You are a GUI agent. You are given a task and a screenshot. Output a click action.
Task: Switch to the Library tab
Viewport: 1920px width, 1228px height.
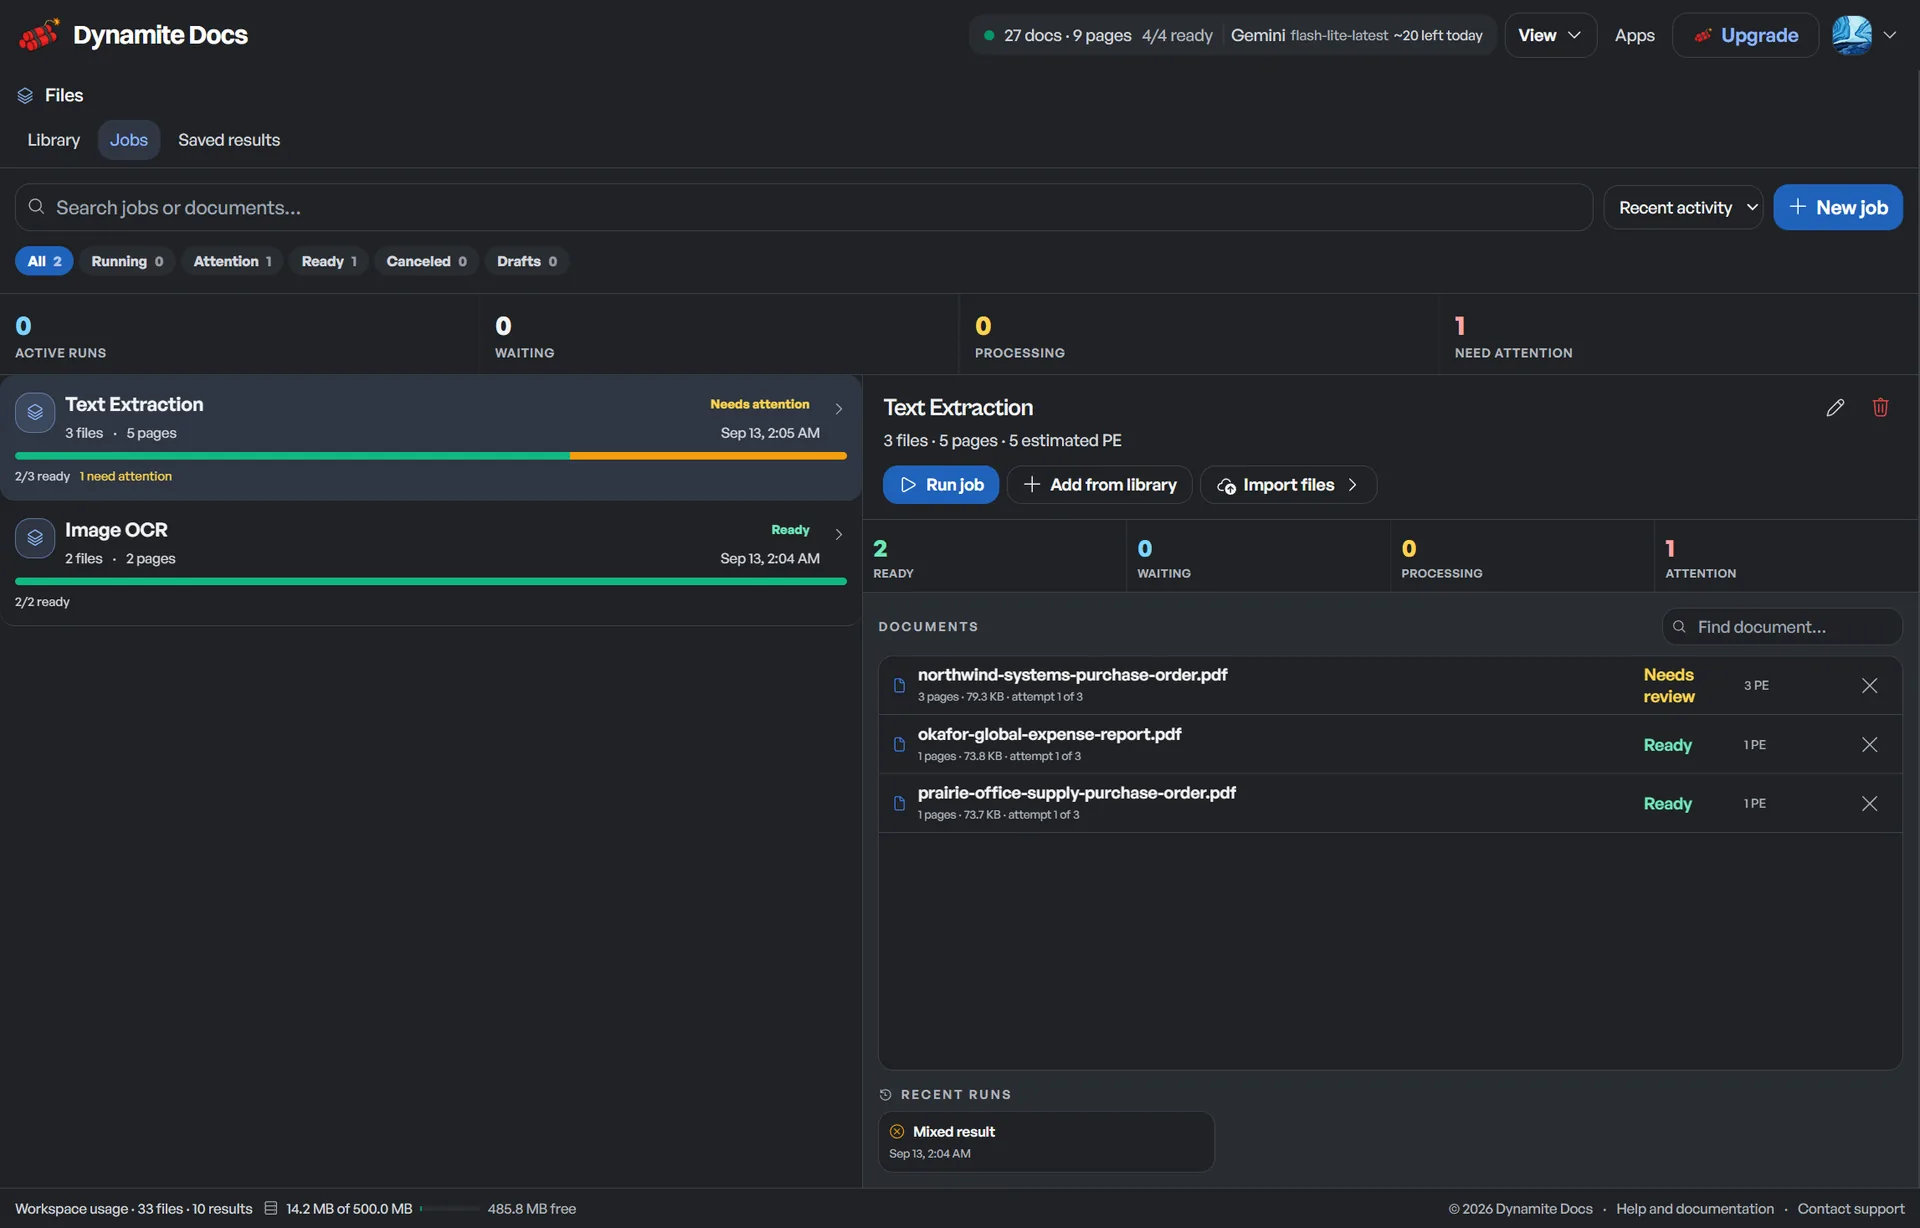[x=53, y=141]
